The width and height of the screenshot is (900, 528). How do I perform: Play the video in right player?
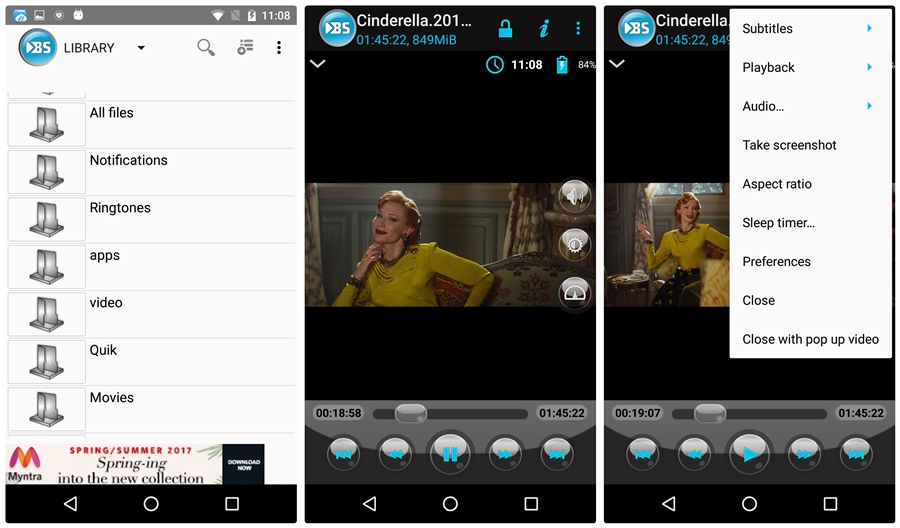tap(750, 454)
